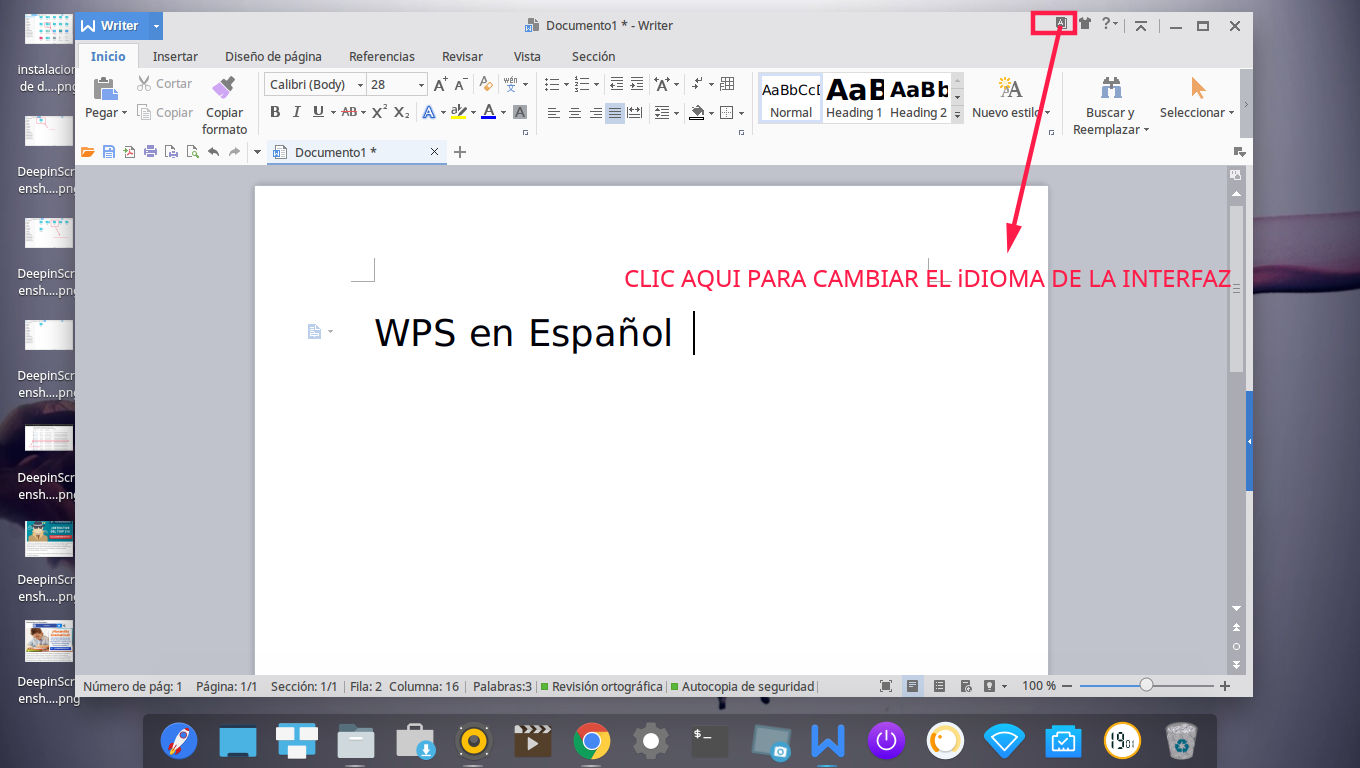Expand the font name Calibri dropdown

pyautogui.click(x=359, y=84)
